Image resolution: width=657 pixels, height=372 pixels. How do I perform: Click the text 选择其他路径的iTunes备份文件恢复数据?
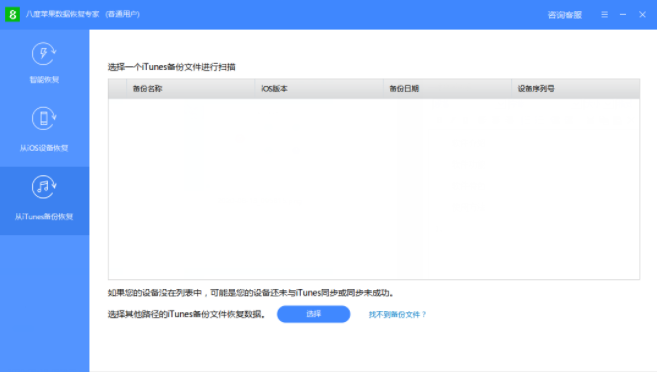[186, 314]
